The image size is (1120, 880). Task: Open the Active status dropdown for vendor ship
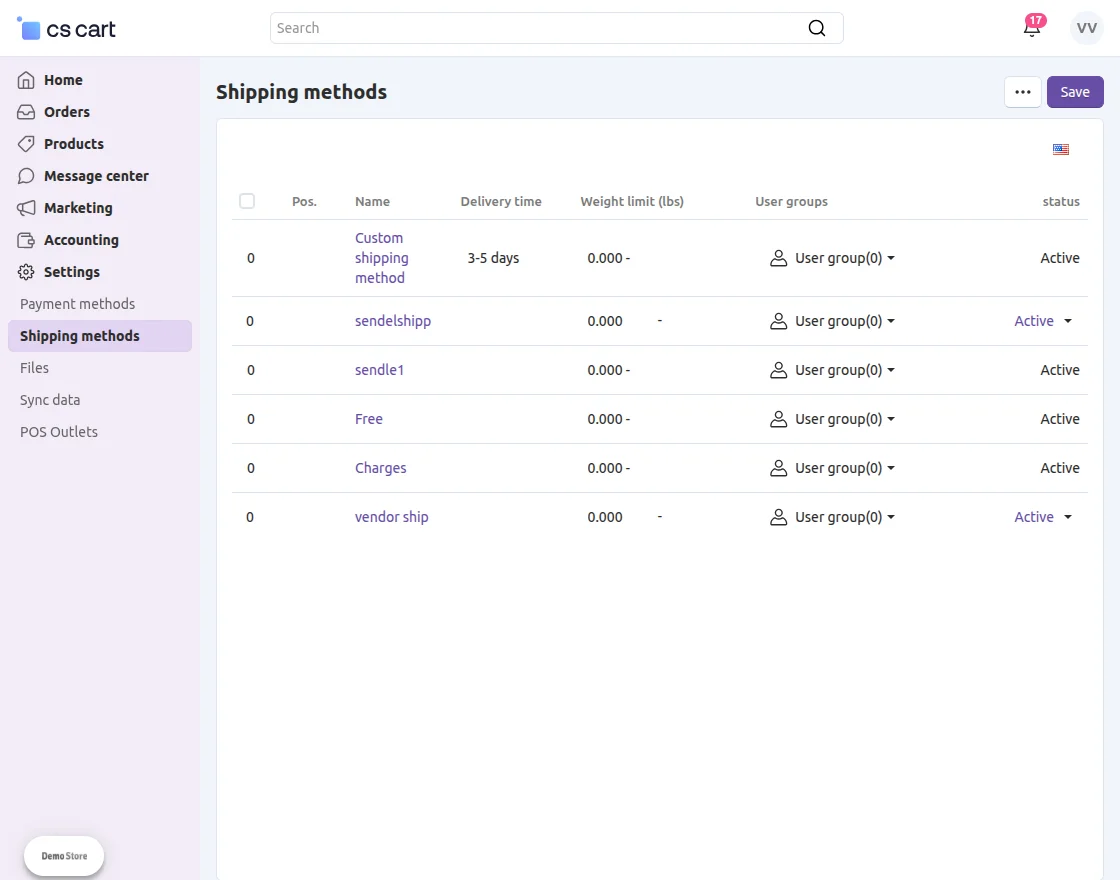tap(1042, 517)
